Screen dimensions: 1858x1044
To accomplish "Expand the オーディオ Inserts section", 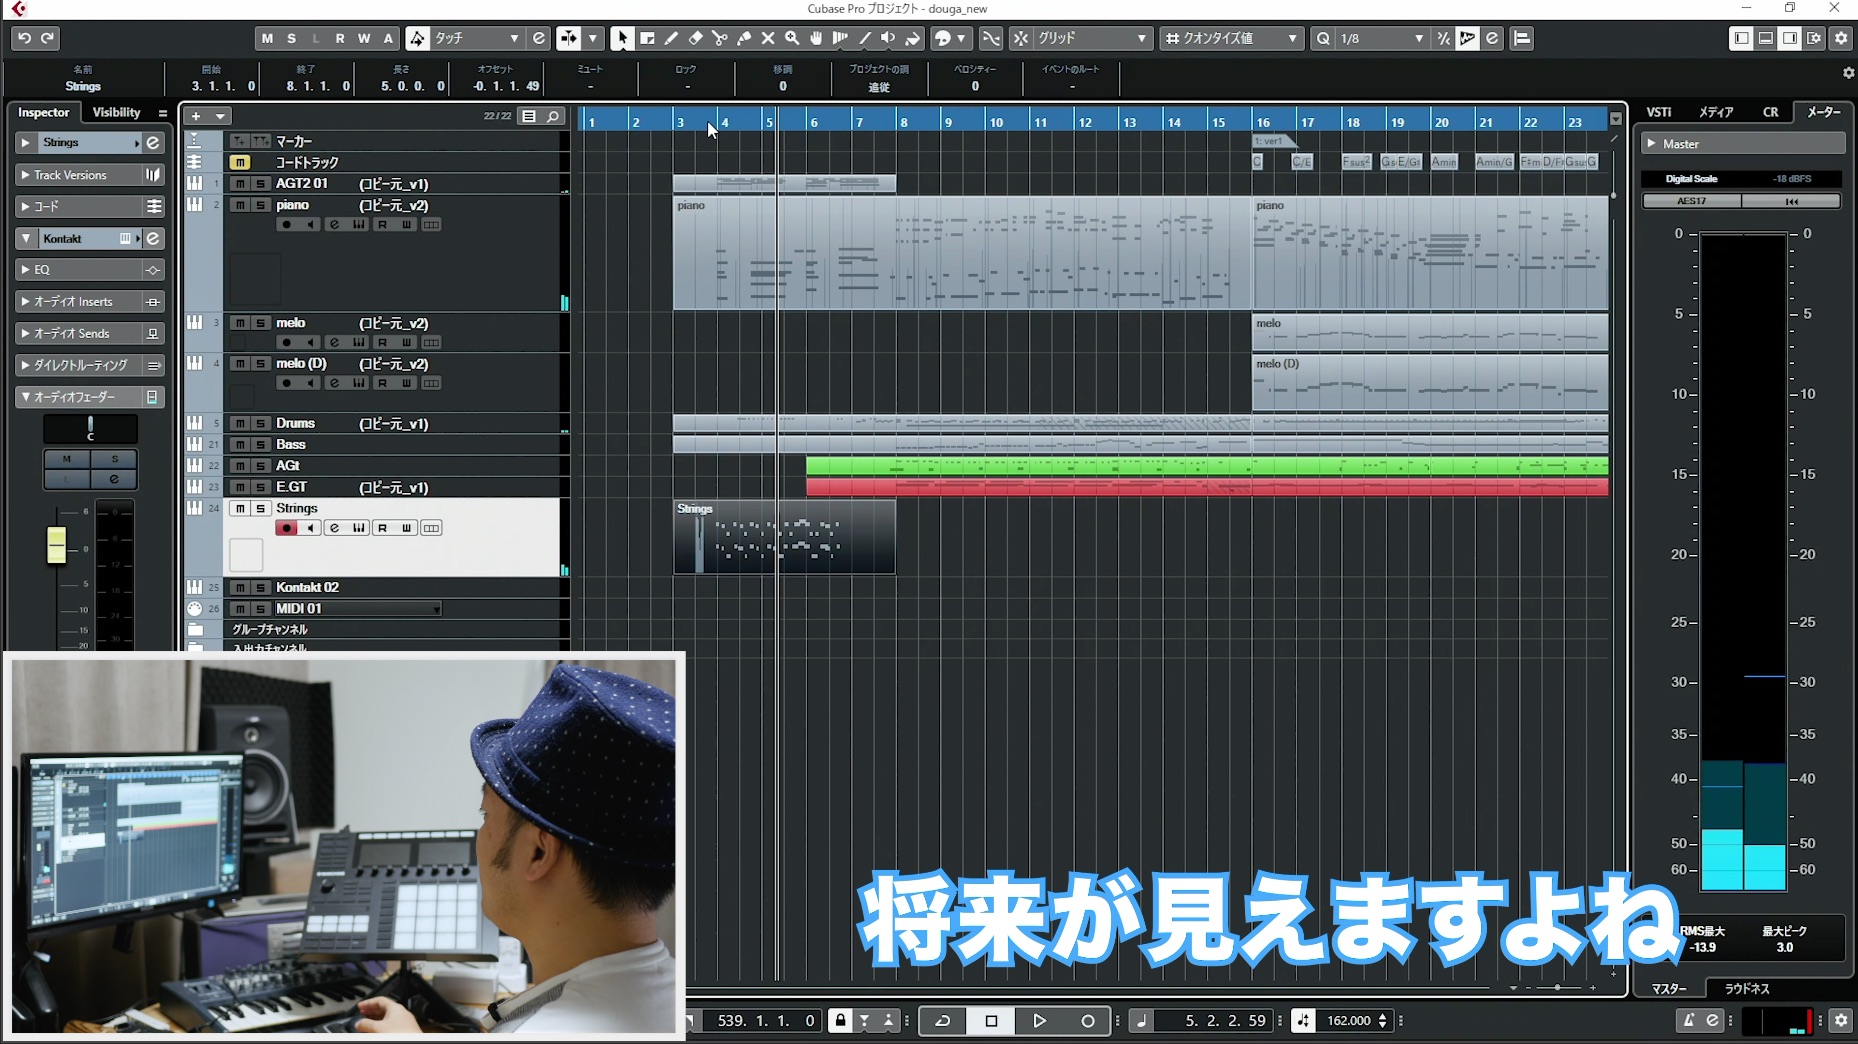I will tap(26, 302).
